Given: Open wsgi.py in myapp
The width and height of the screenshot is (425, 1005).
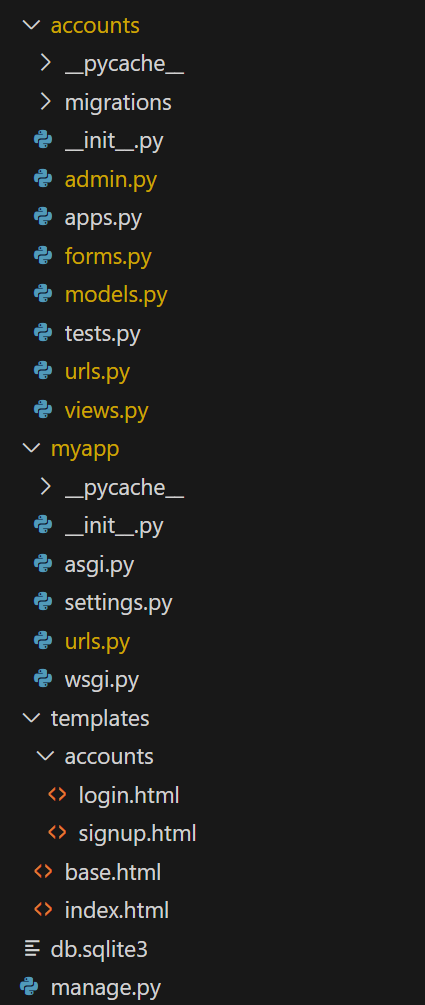Looking at the screenshot, I should pyautogui.click(x=102, y=680).
